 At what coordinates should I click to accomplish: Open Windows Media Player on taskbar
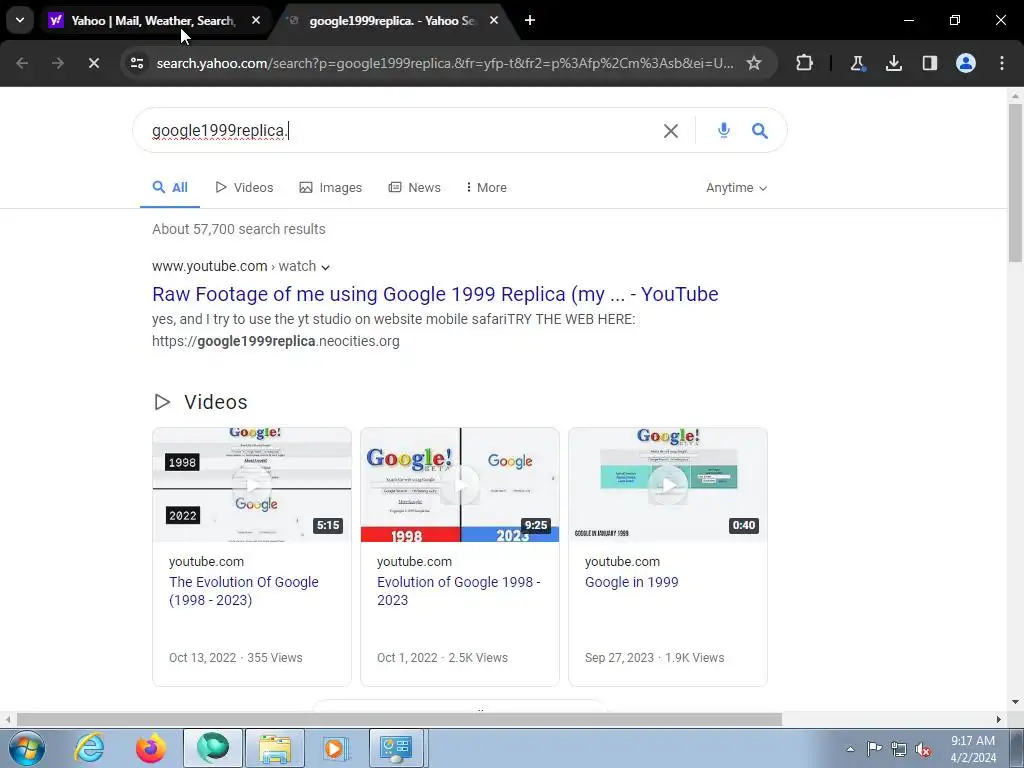pyautogui.click(x=336, y=748)
